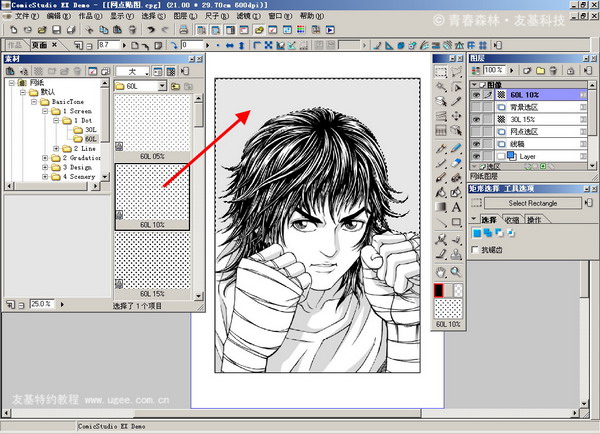Select the Rectangle Marquee tool
The width and height of the screenshot is (600, 434).
click(x=441, y=72)
